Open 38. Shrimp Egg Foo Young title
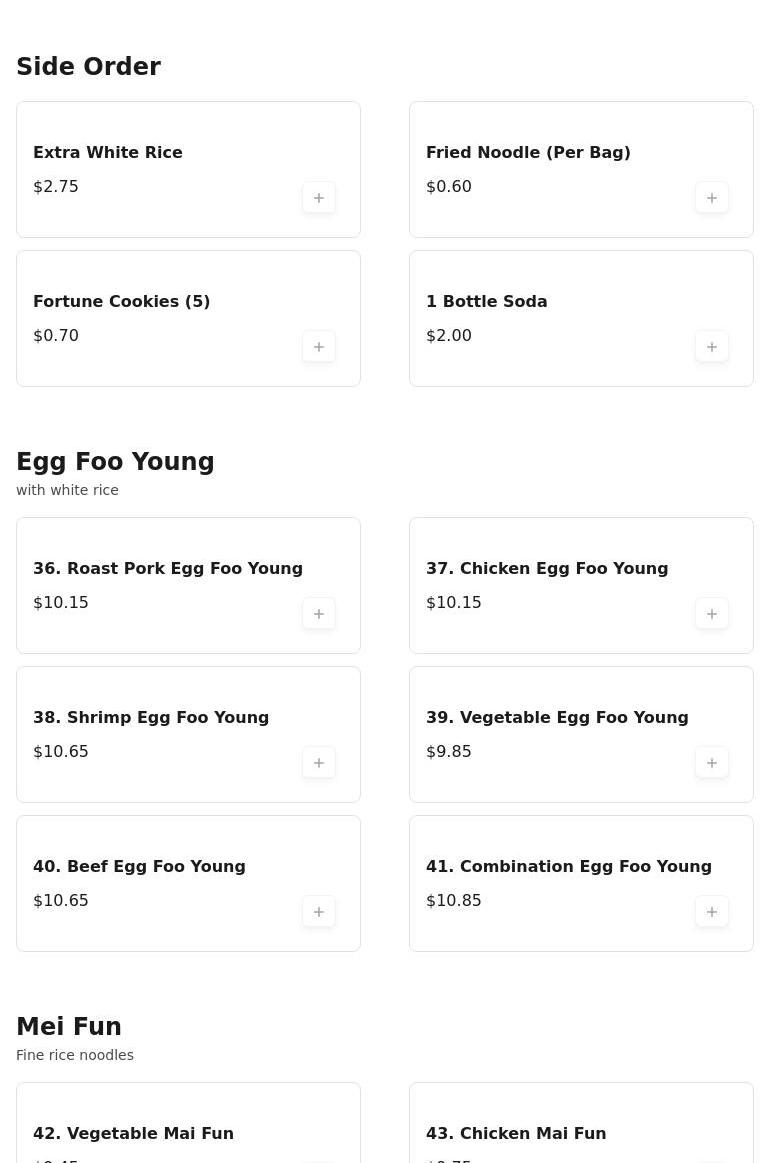Viewport: 770px width, 1163px height. tap(151, 718)
